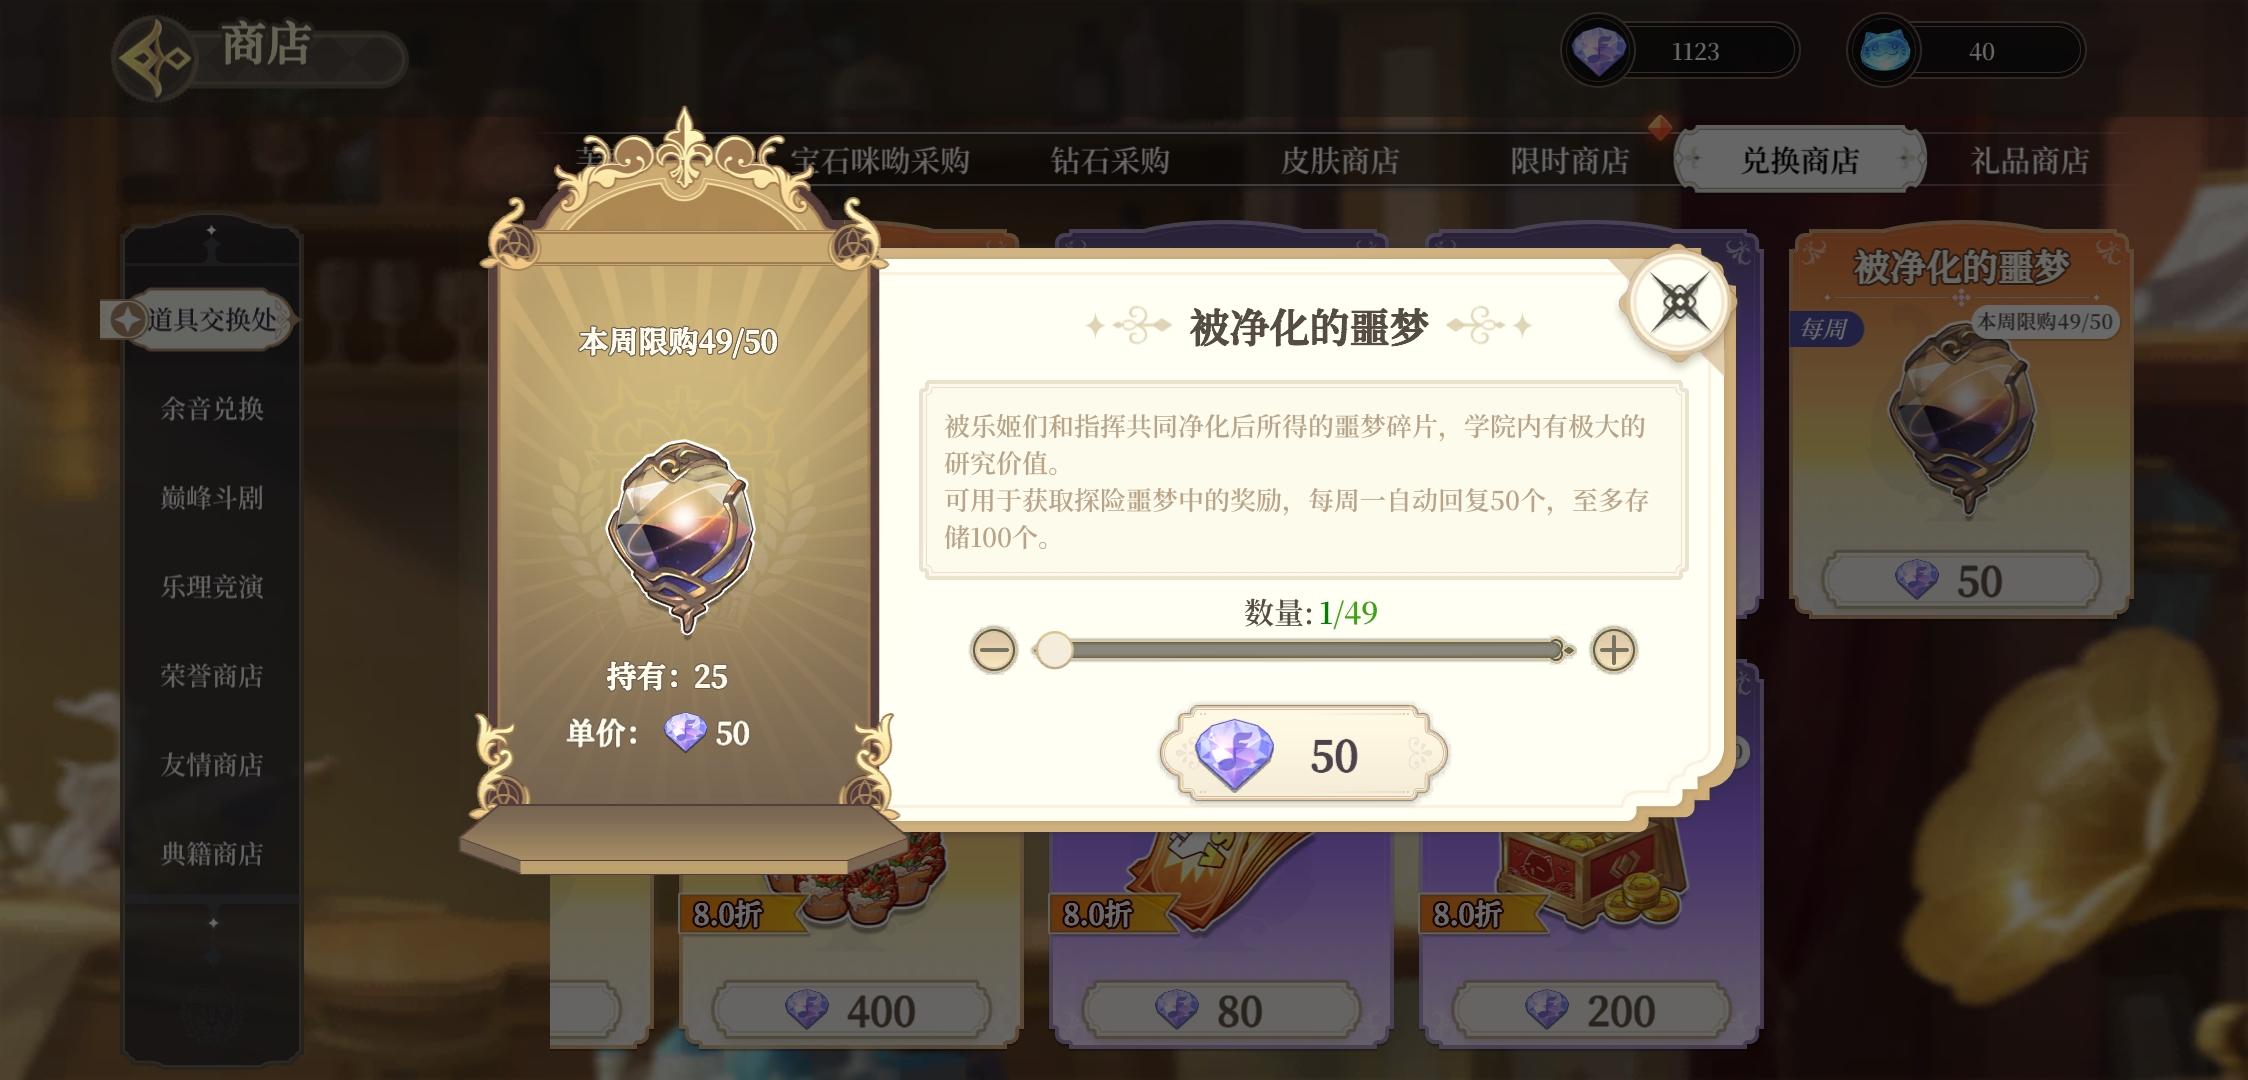Go to 友情商店 in the sidebar
Viewport: 2248px width, 1080px height.
point(212,764)
